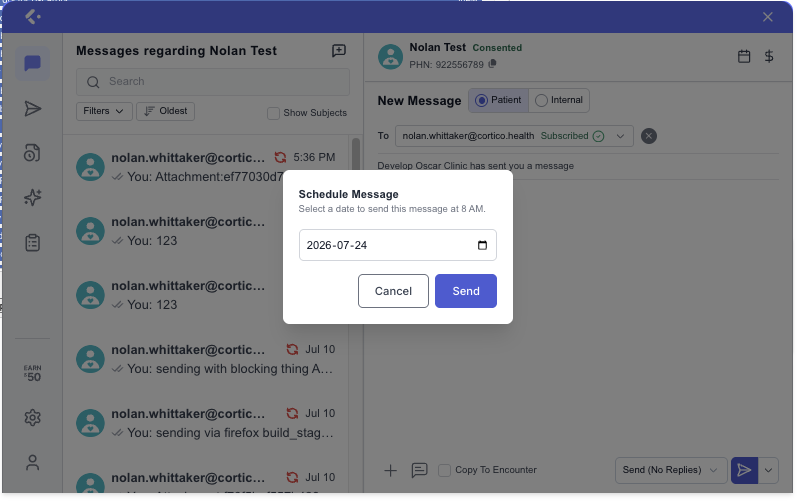Click Cancel in Schedule Message dialog
This screenshot has width=802, height=503.
[393, 291]
